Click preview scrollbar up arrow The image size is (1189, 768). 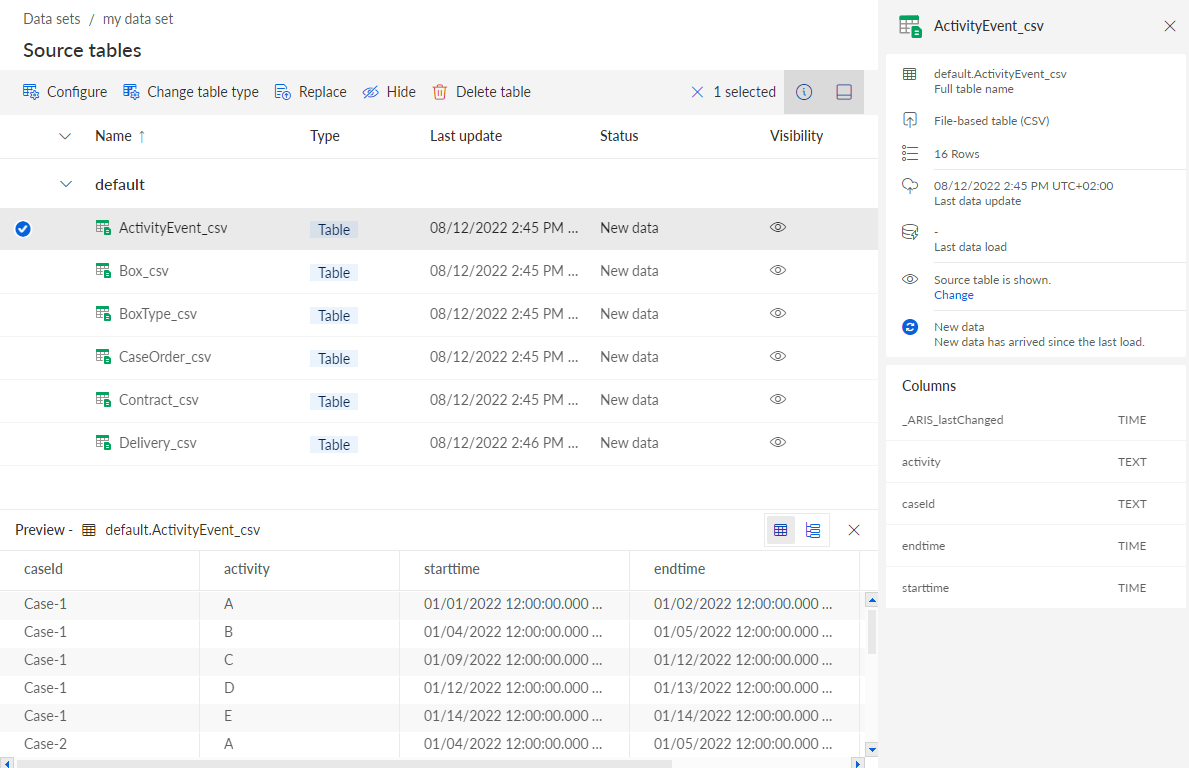coord(872,600)
